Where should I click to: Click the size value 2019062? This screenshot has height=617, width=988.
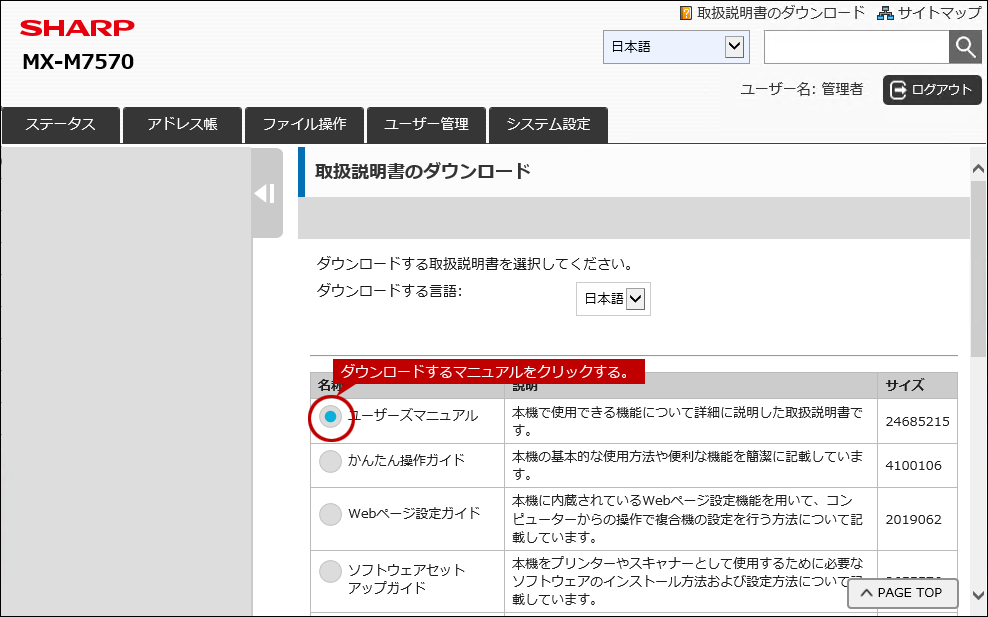(x=913, y=520)
